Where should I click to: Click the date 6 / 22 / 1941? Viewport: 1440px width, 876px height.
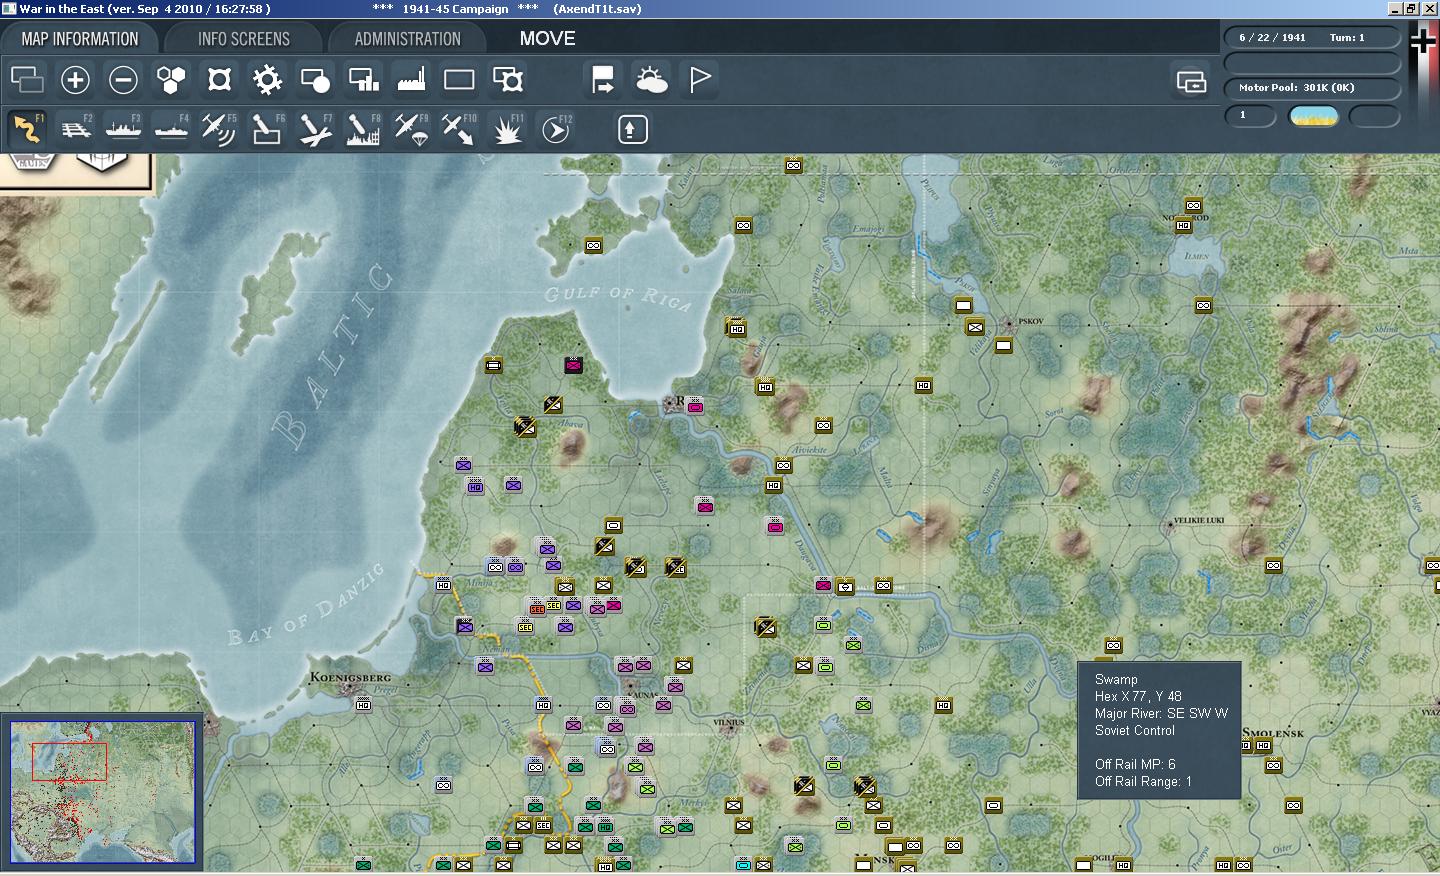tap(1272, 37)
